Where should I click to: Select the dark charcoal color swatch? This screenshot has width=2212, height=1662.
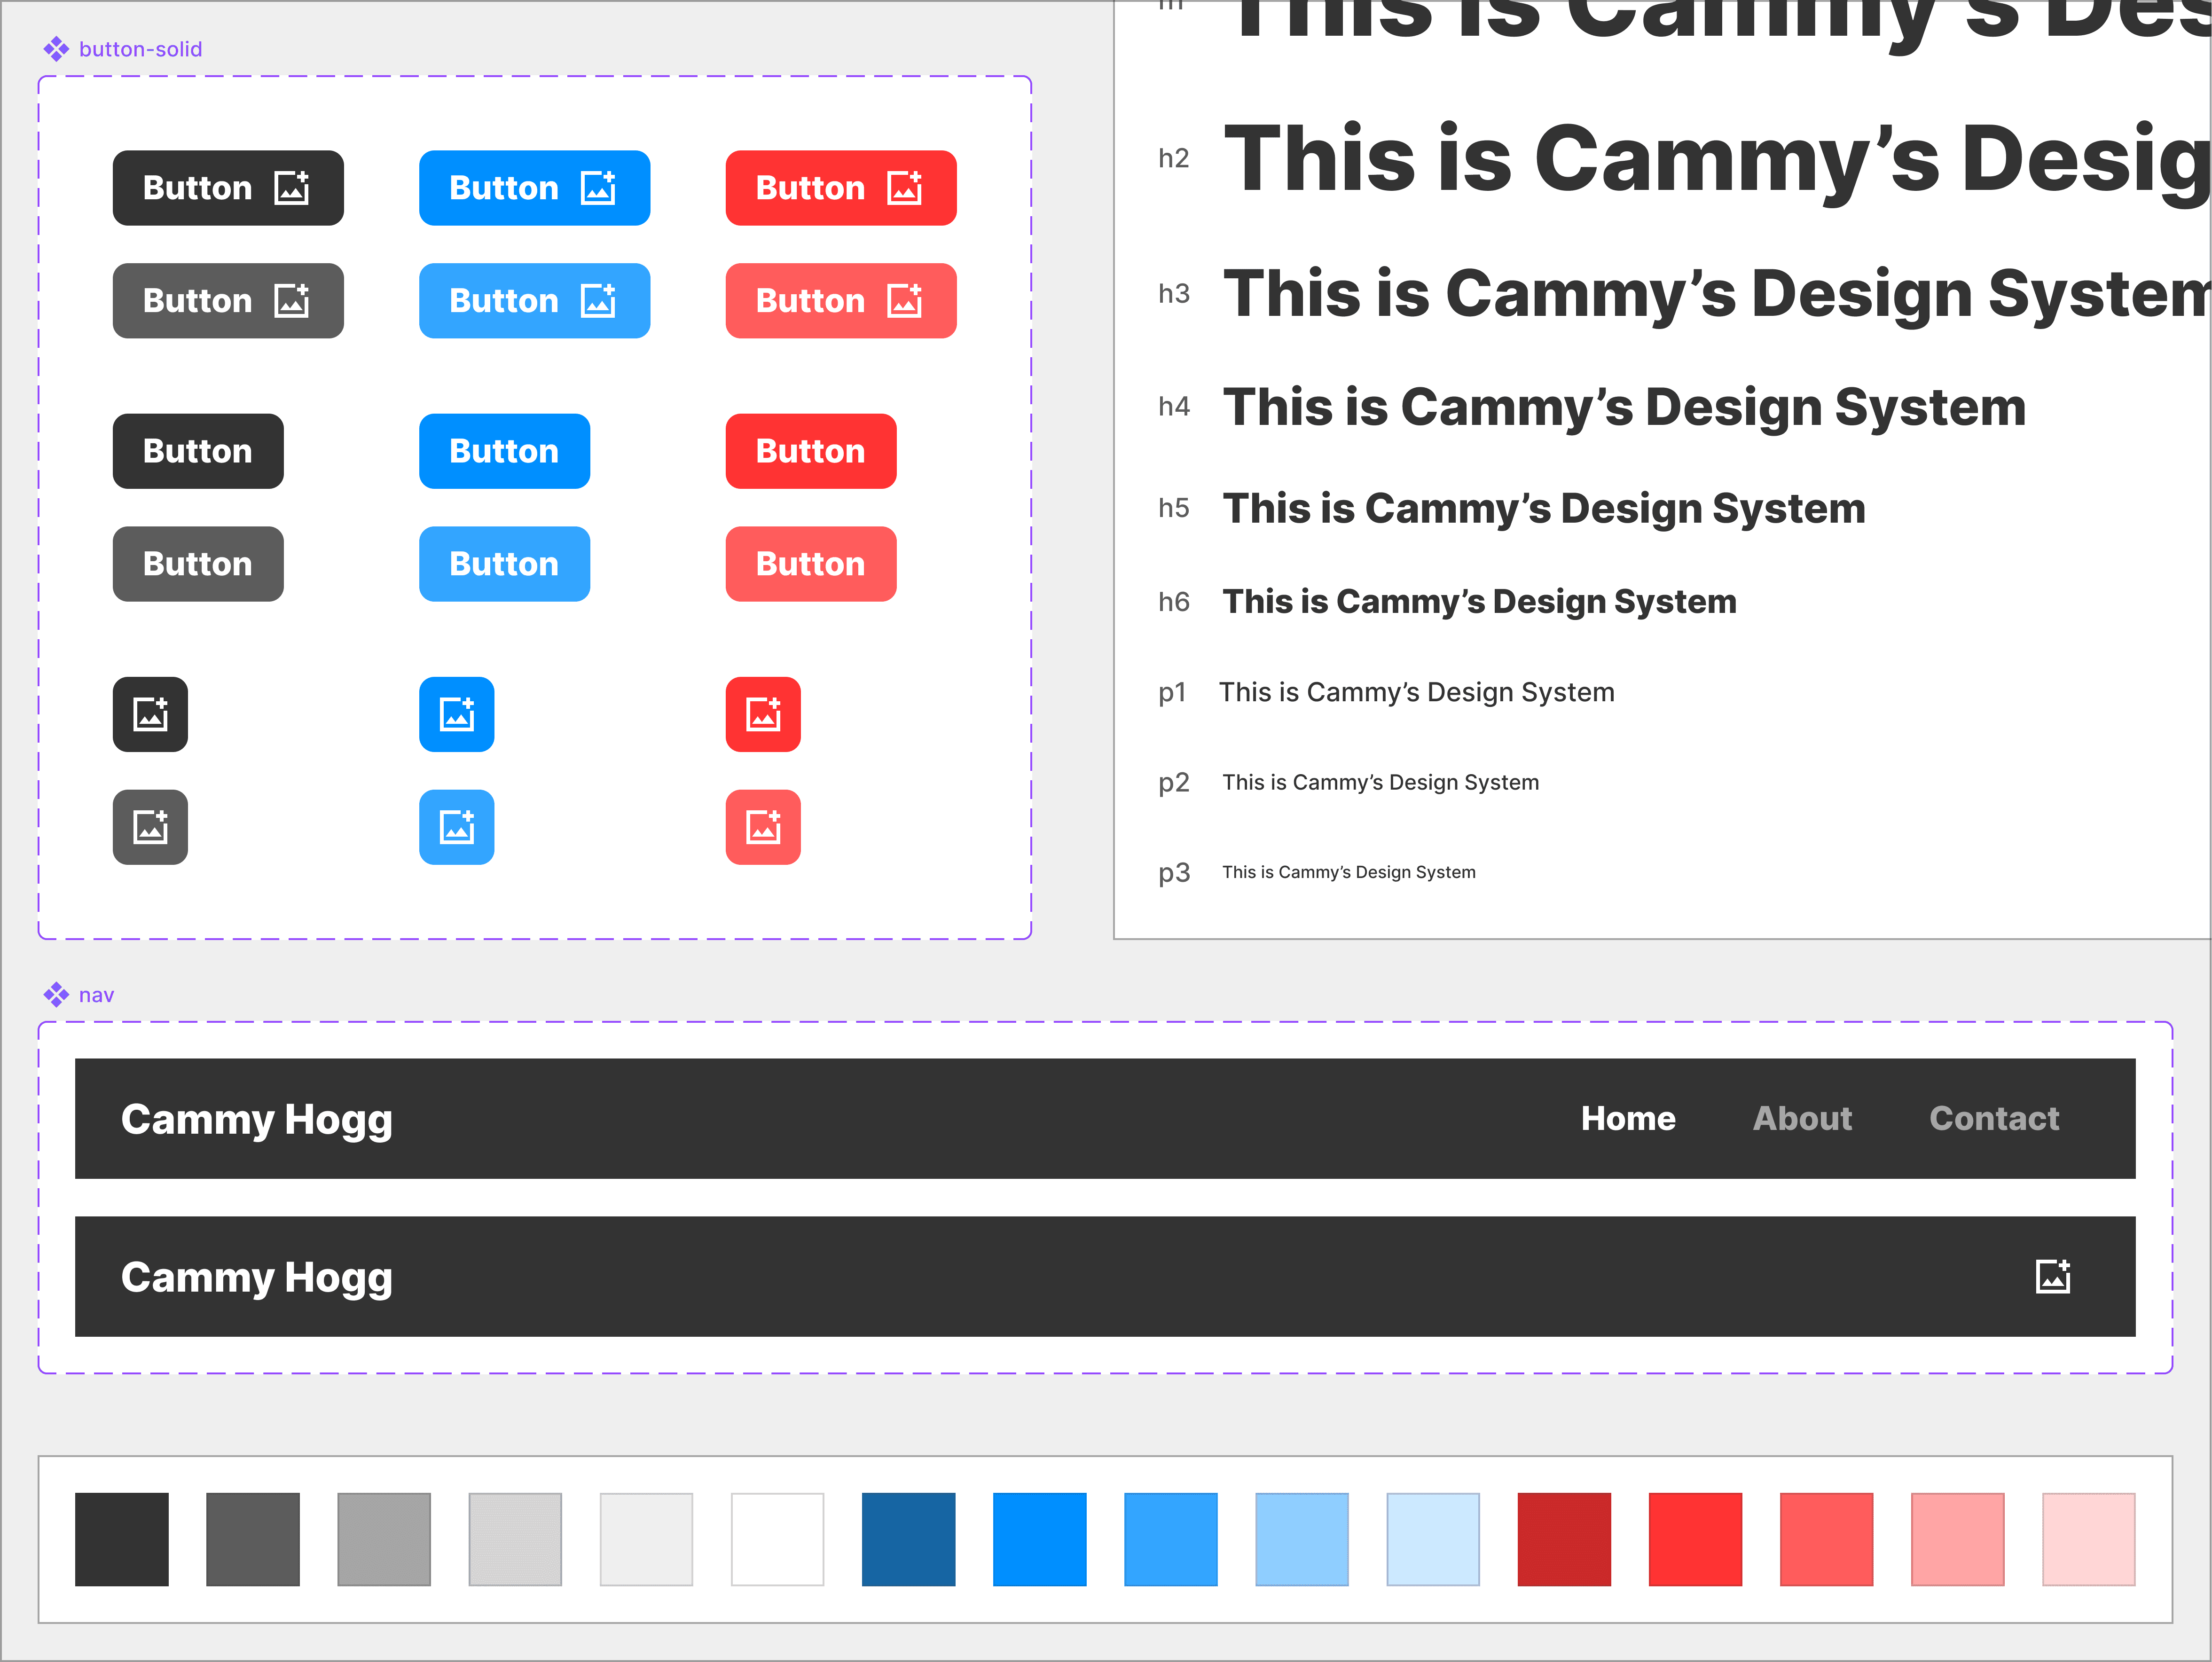pyautogui.click(x=122, y=1539)
